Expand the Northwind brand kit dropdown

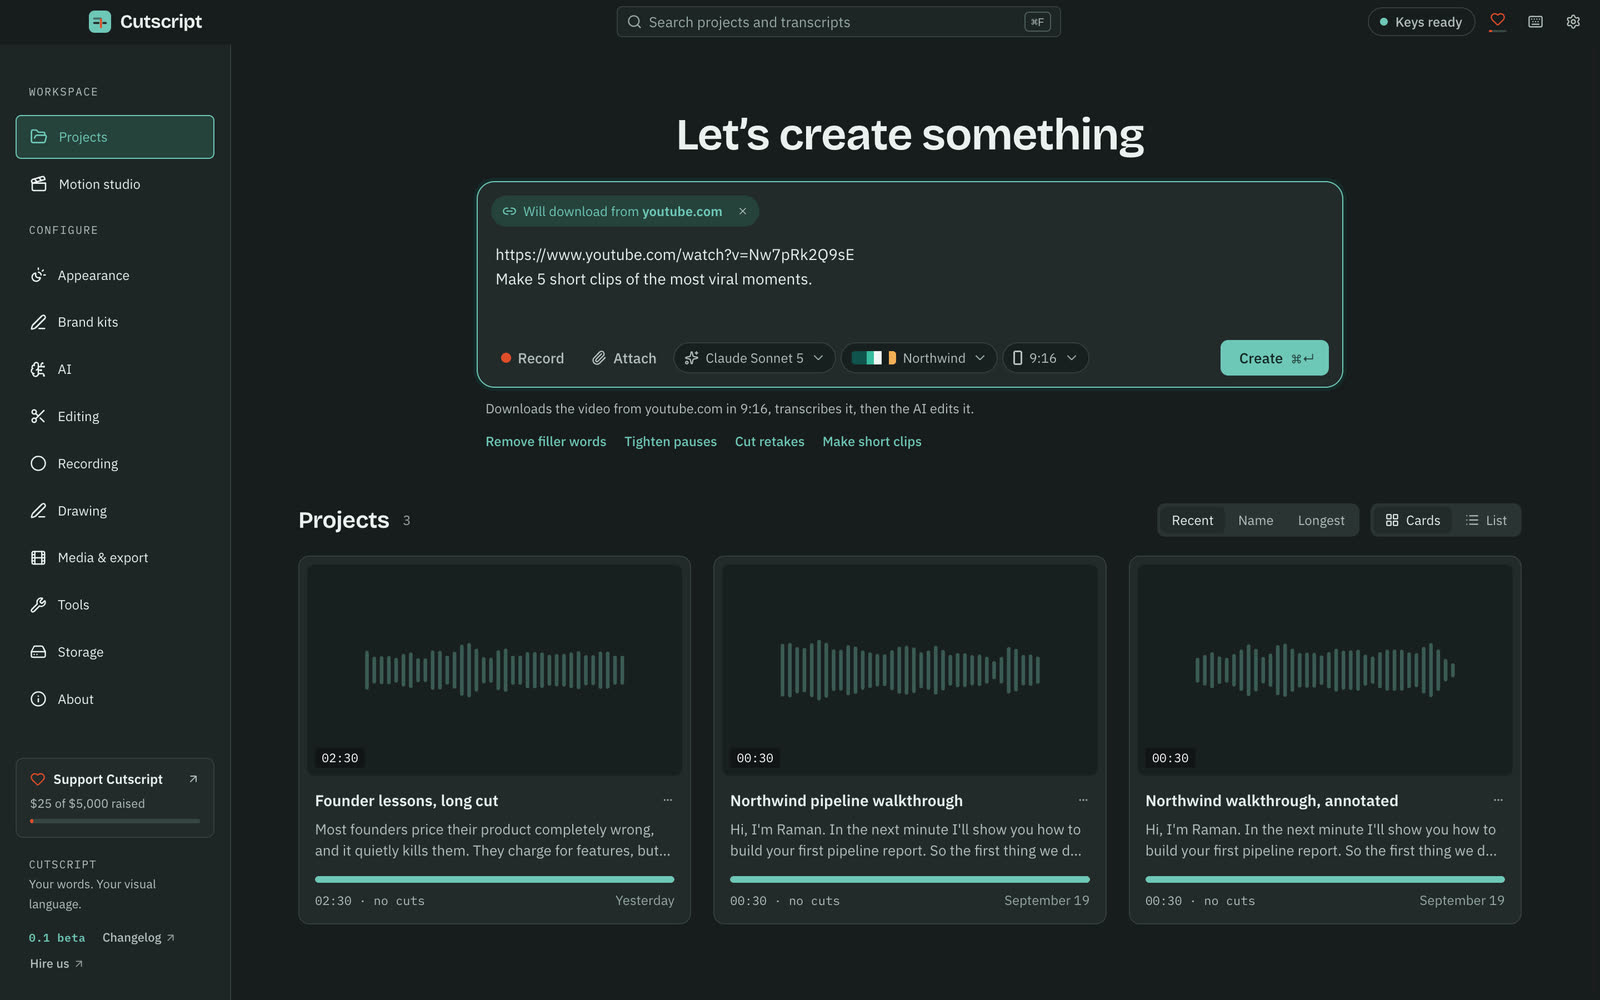click(x=918, y=358)
